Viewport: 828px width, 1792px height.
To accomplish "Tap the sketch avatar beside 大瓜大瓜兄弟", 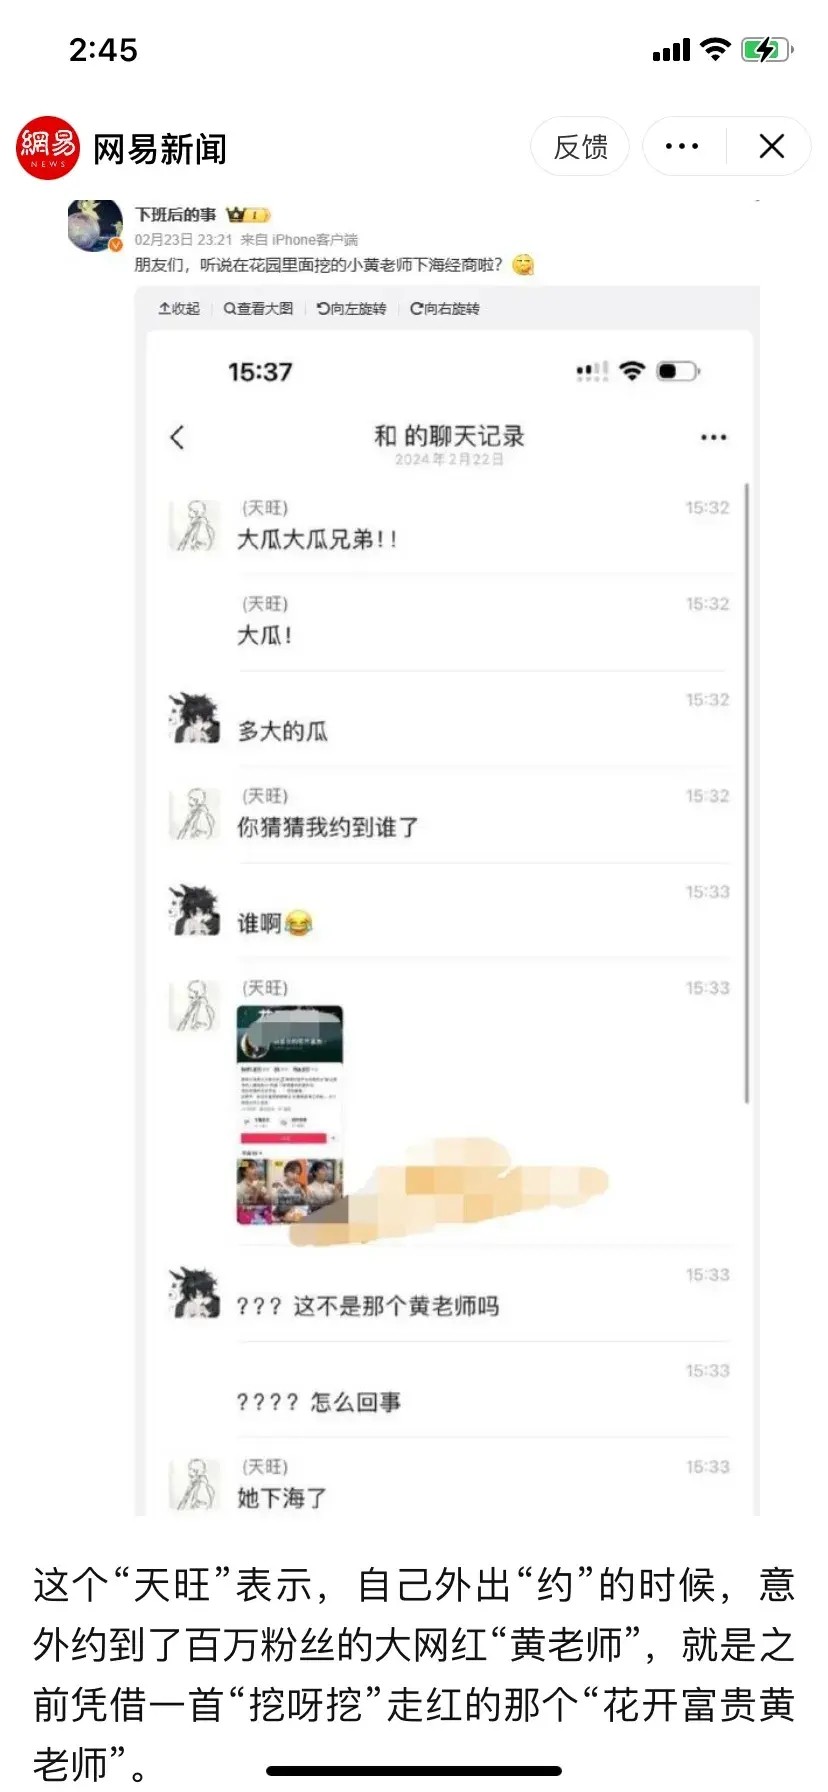I will [x=194, y=527].
